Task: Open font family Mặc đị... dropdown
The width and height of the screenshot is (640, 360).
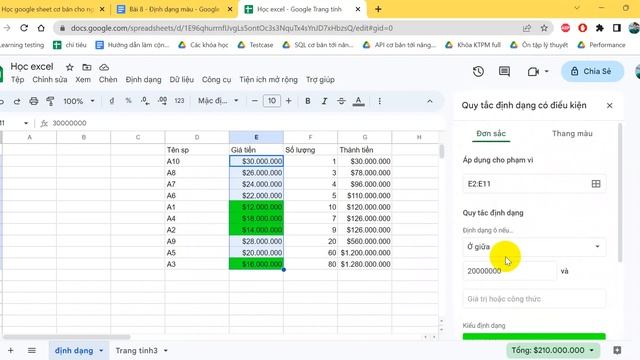Action: [x=218, y=101]
